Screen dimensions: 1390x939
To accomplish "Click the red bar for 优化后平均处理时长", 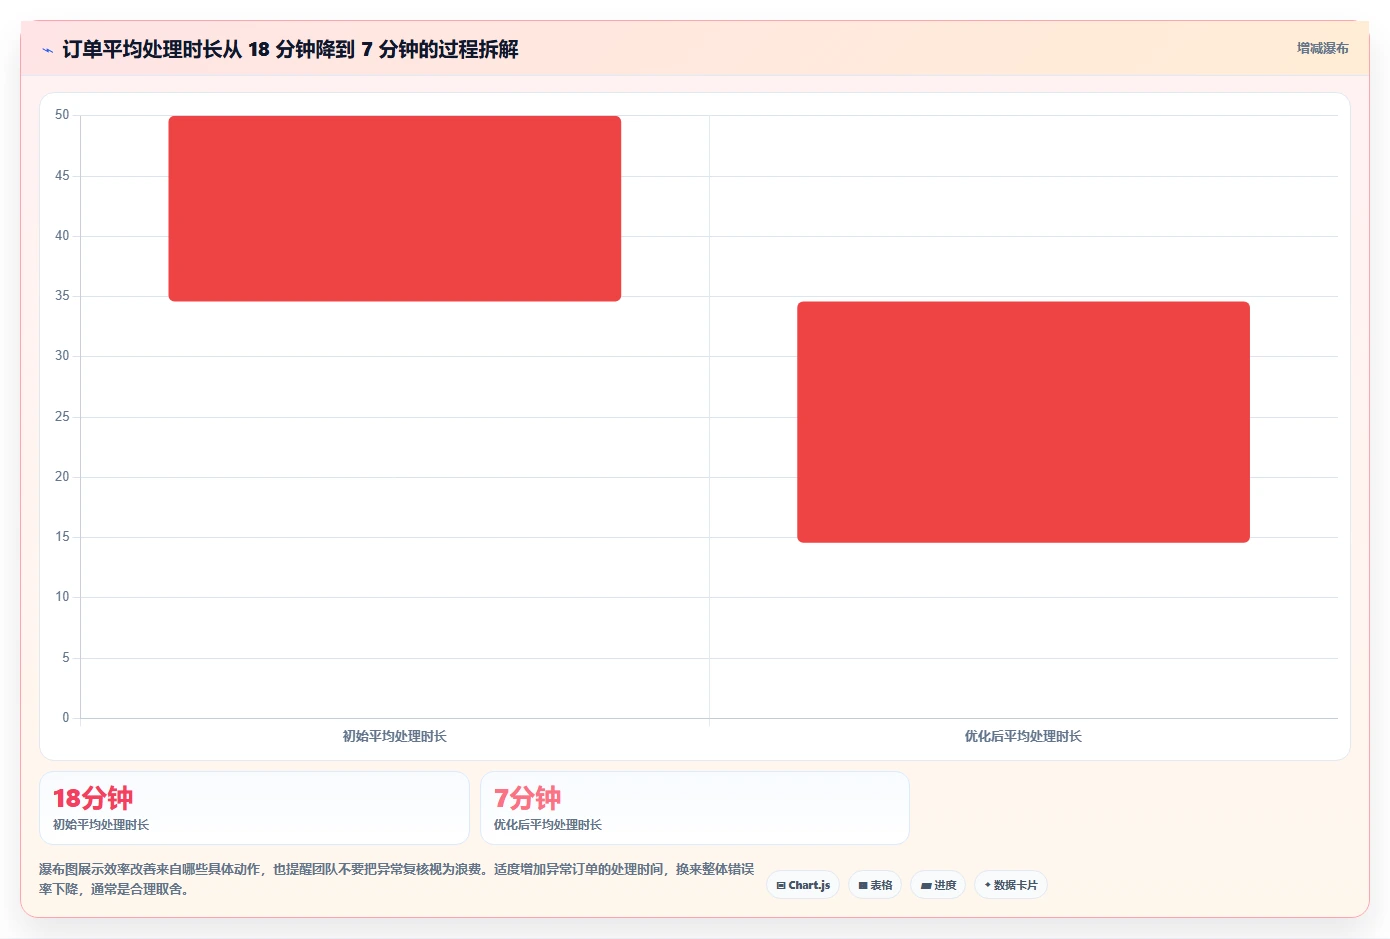I will 1023,422.
